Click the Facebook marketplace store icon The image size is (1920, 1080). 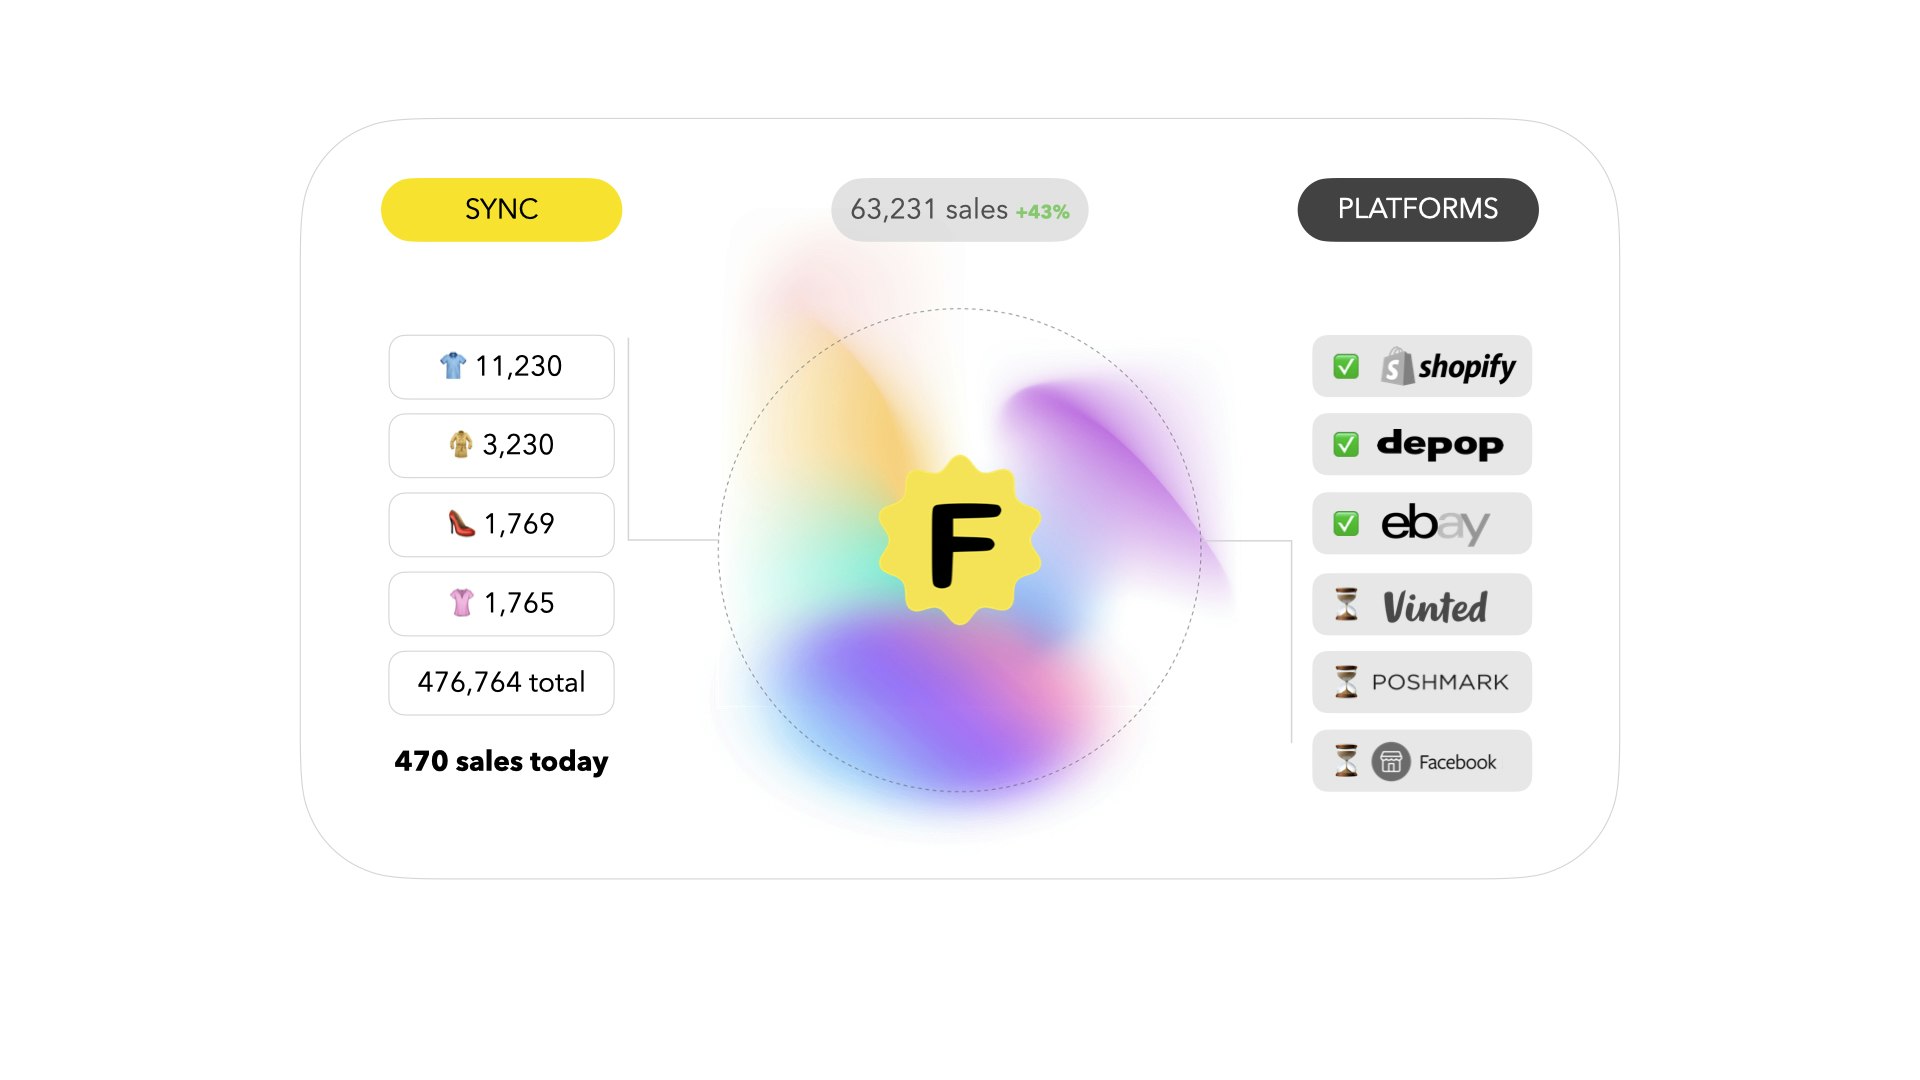click(x=1391, y=762)
